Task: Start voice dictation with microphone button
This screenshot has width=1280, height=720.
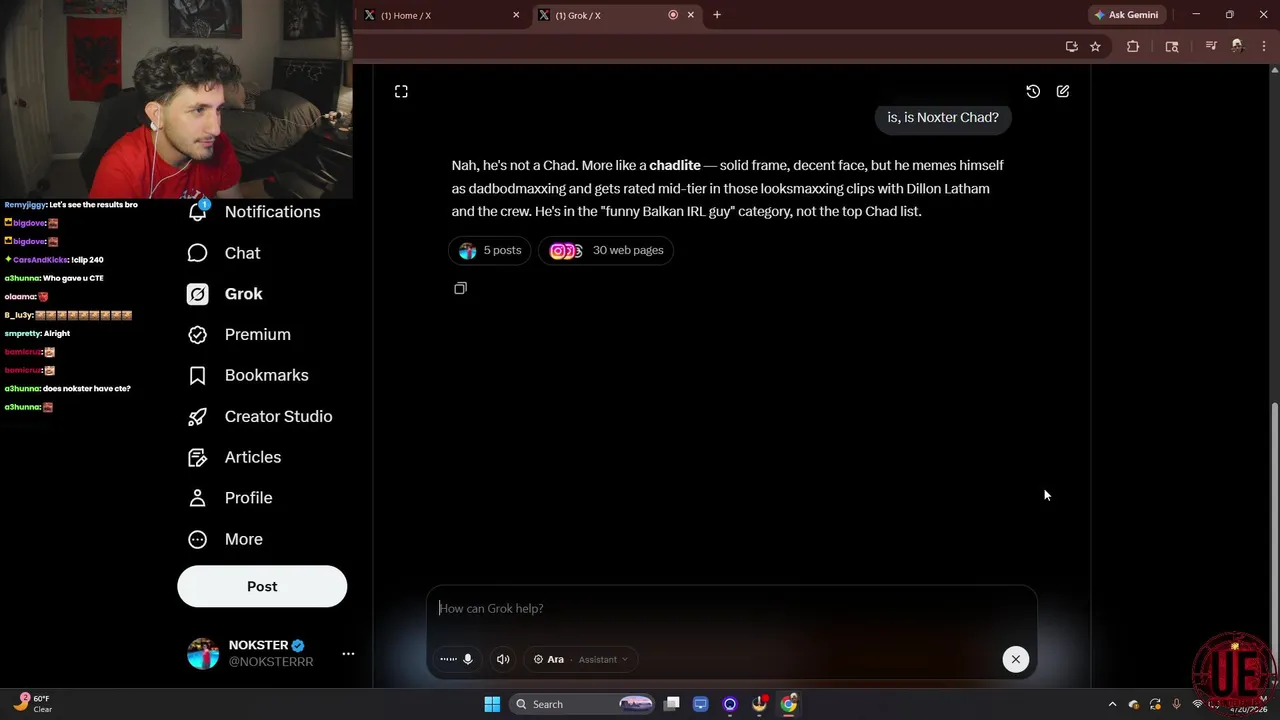Action: pyautogui.click(x=458, y=659)
